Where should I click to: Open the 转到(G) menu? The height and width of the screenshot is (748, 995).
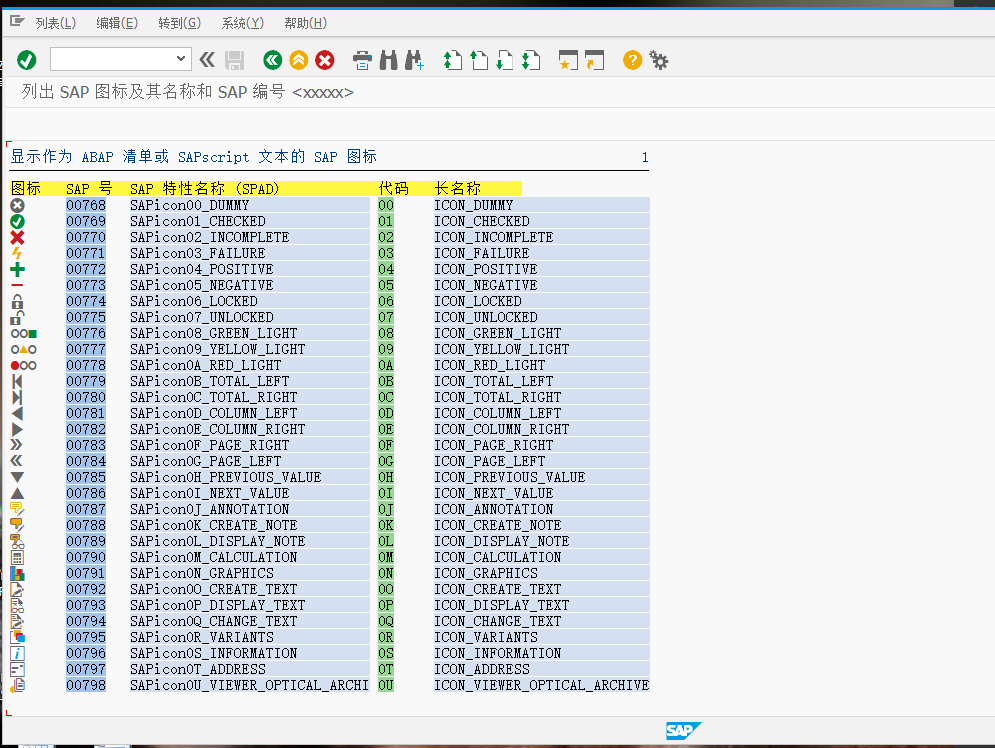click(179, 22)
